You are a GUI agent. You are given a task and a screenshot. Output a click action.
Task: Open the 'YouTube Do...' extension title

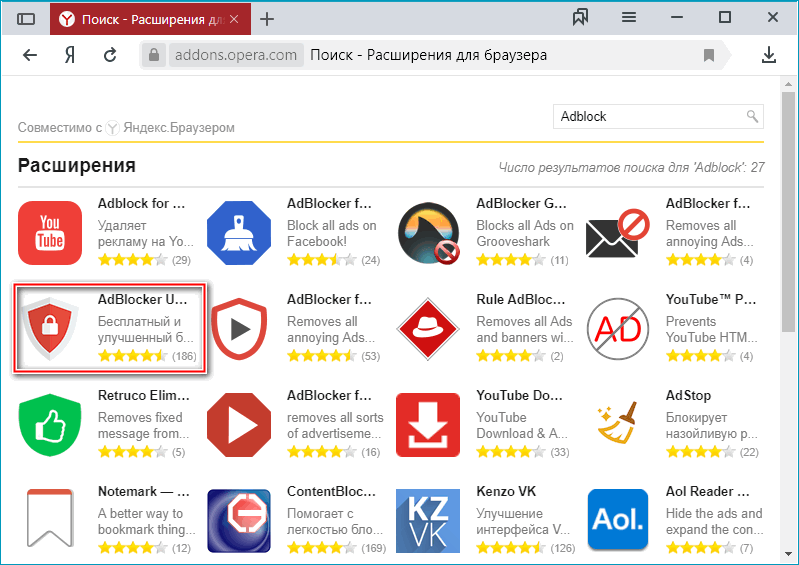[520, 395]
